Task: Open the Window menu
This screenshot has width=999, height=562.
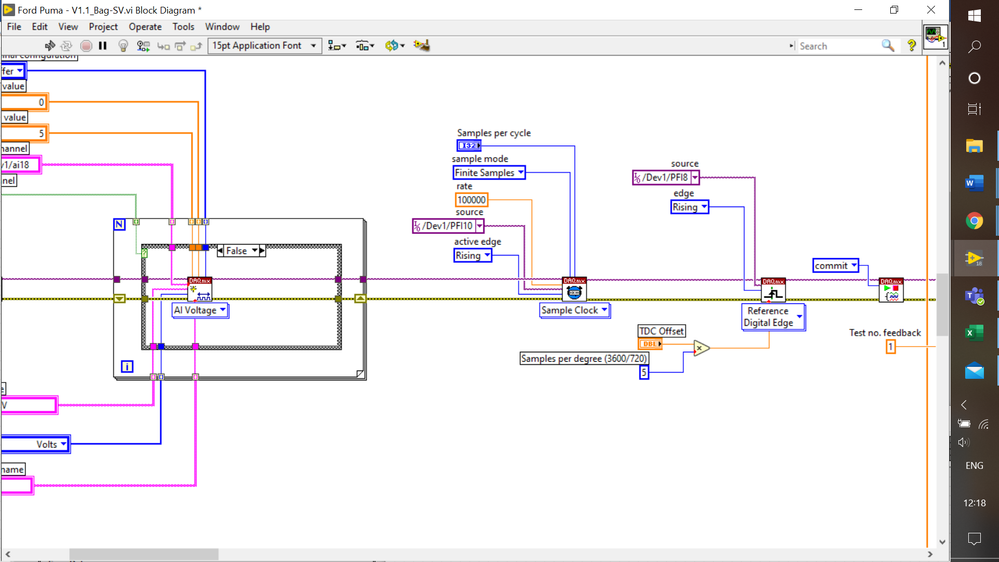Action: pos(222,27)
